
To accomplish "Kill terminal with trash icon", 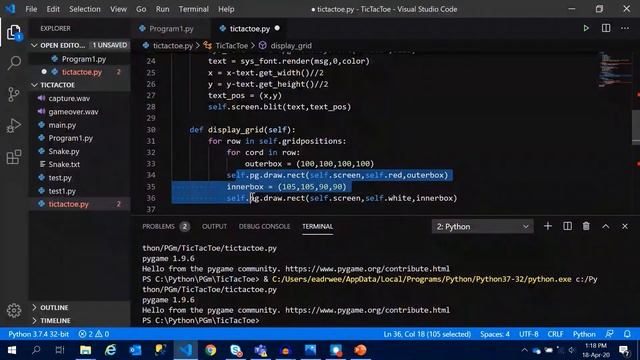I will click(586, 226).
